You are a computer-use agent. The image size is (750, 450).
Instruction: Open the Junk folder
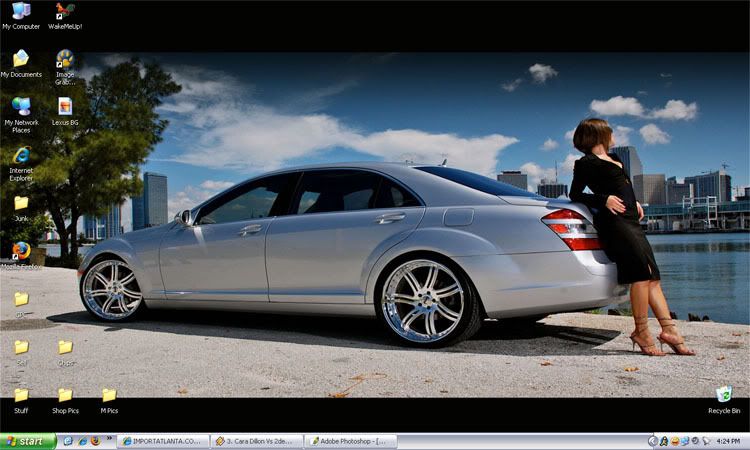tap(21, 203)
